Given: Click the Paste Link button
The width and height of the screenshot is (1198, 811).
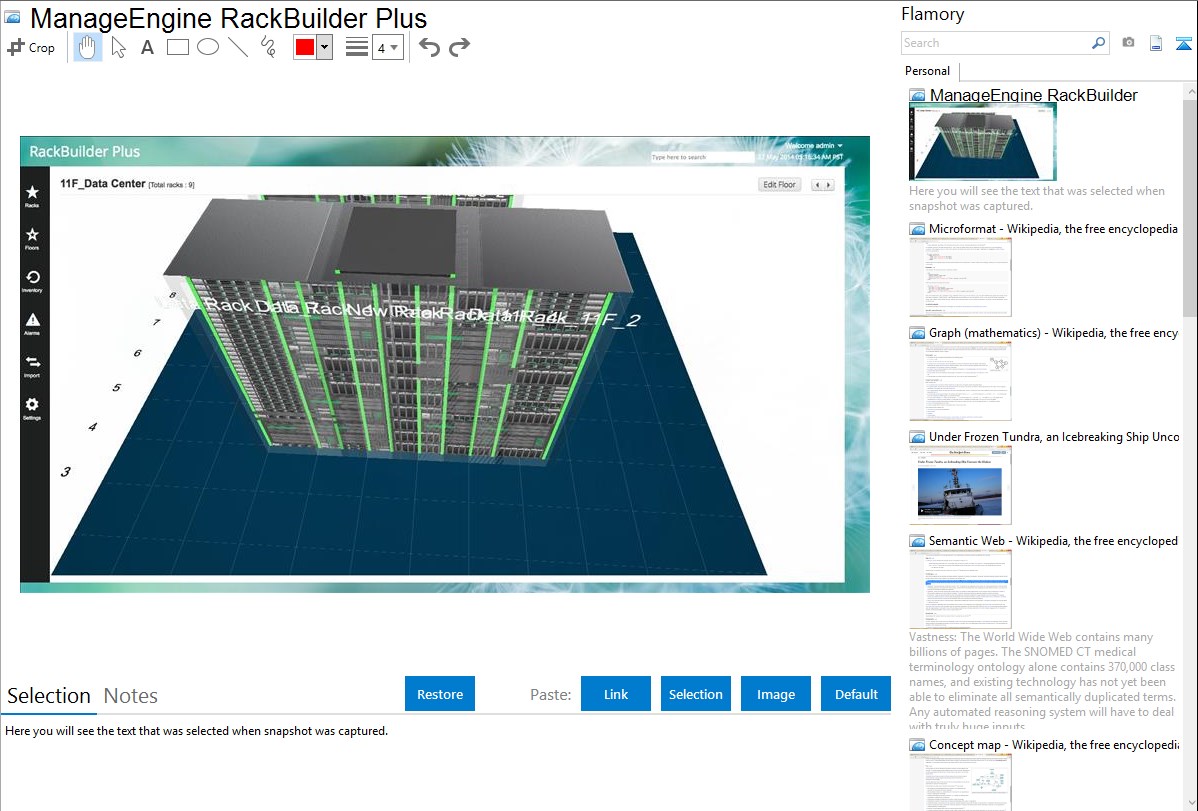Looking at the screenshot, I should tap(616, 693).
